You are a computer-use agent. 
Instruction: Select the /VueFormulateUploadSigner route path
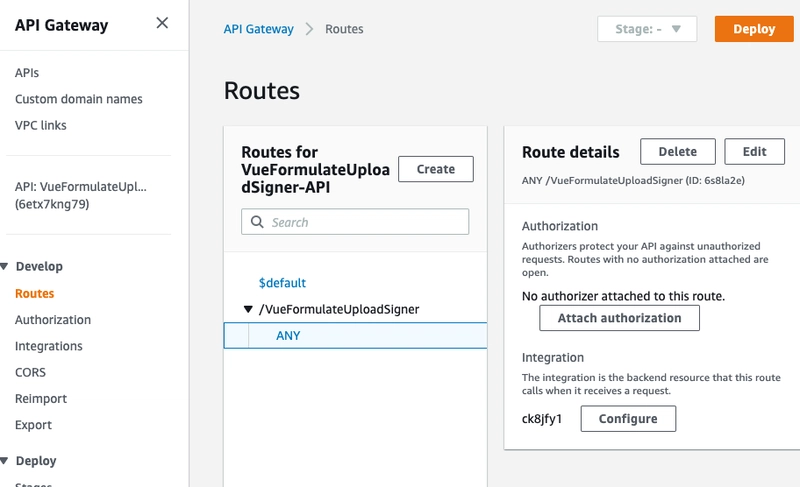tap(339, 310)
